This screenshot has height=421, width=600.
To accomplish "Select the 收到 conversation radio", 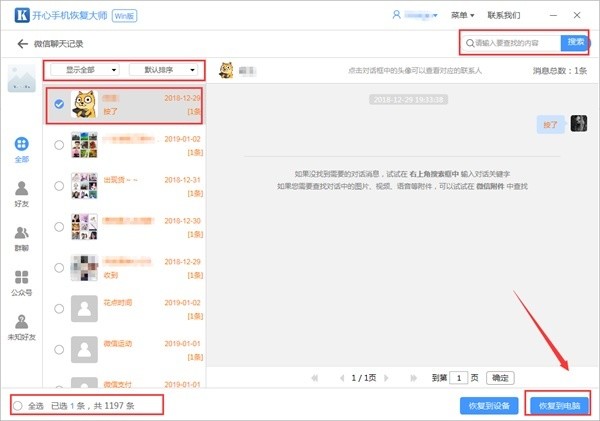I will [x=59, y=268].
